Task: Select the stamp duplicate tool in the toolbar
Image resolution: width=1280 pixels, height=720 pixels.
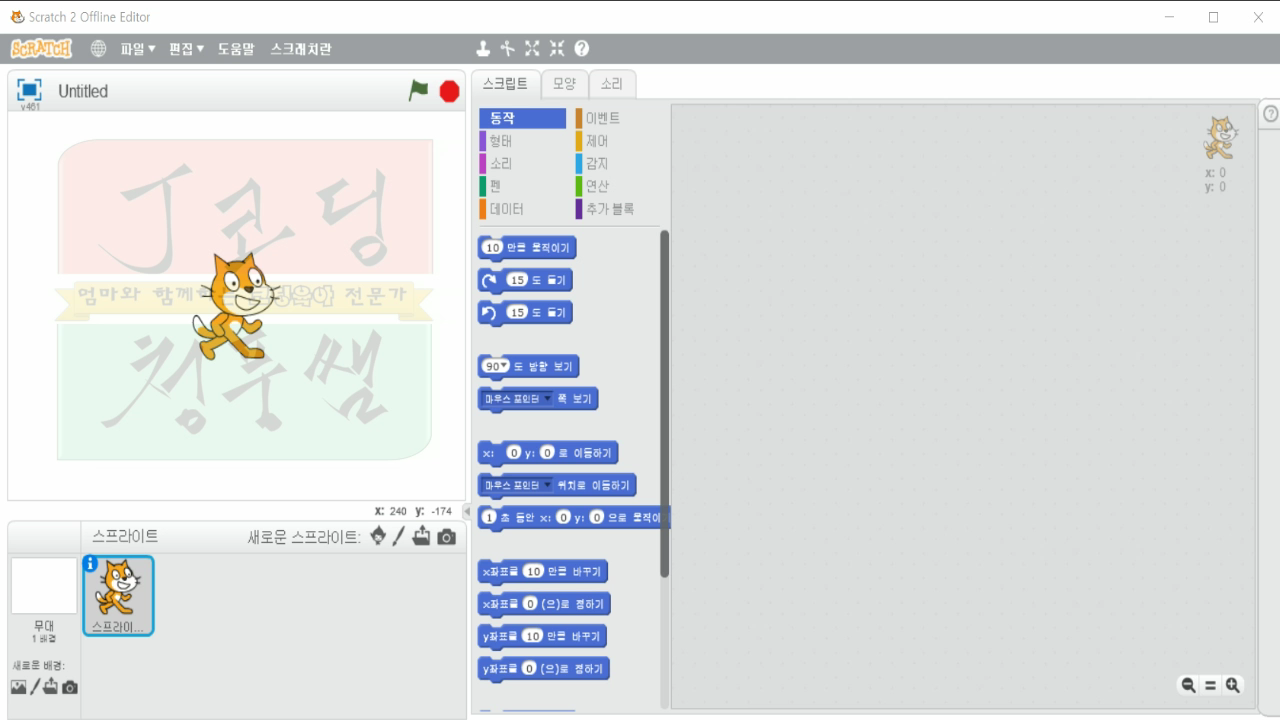Action: tap(485, 47)
